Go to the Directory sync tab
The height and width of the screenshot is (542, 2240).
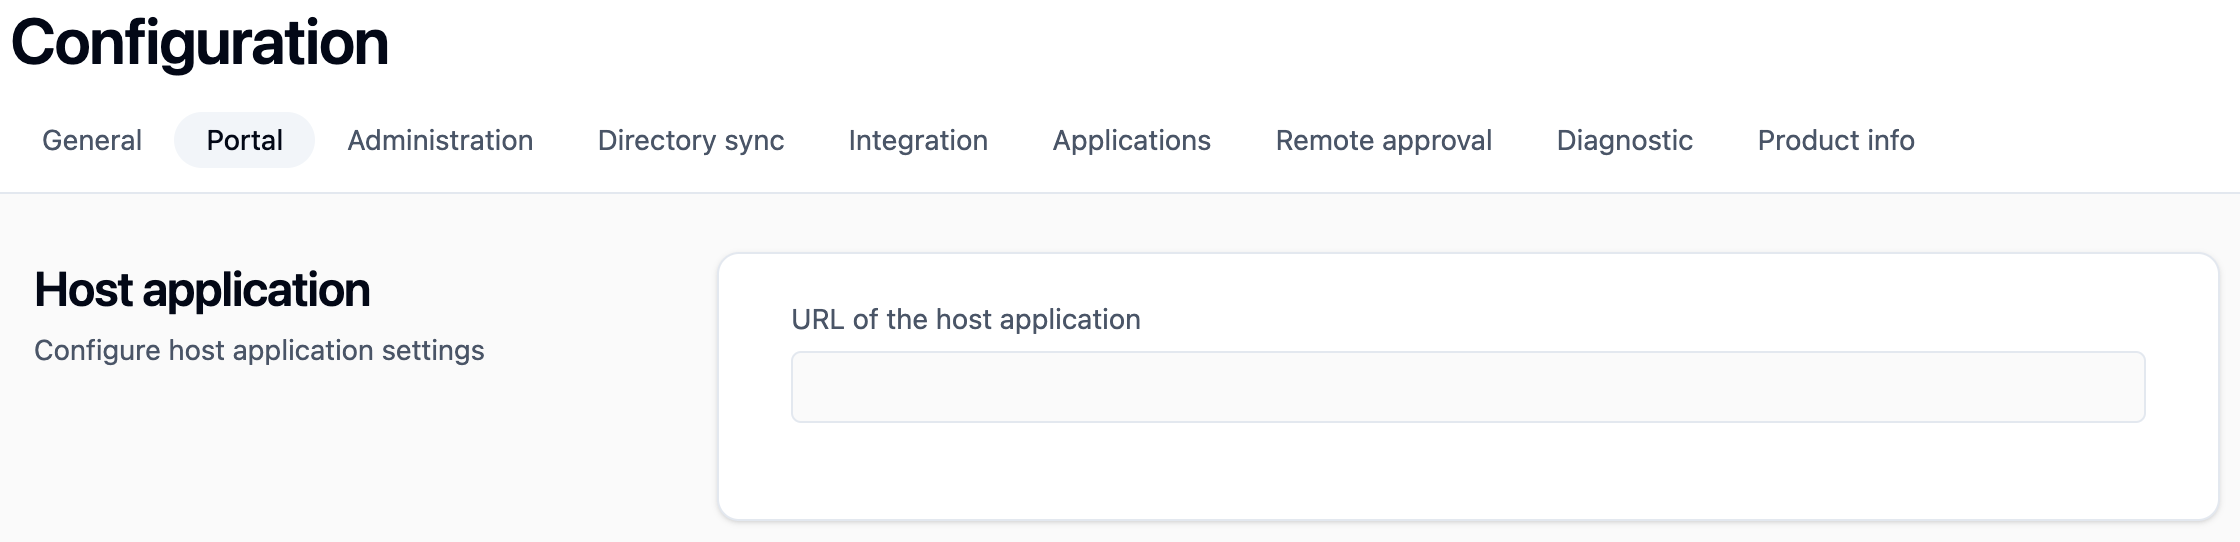[x=690, y=140]
